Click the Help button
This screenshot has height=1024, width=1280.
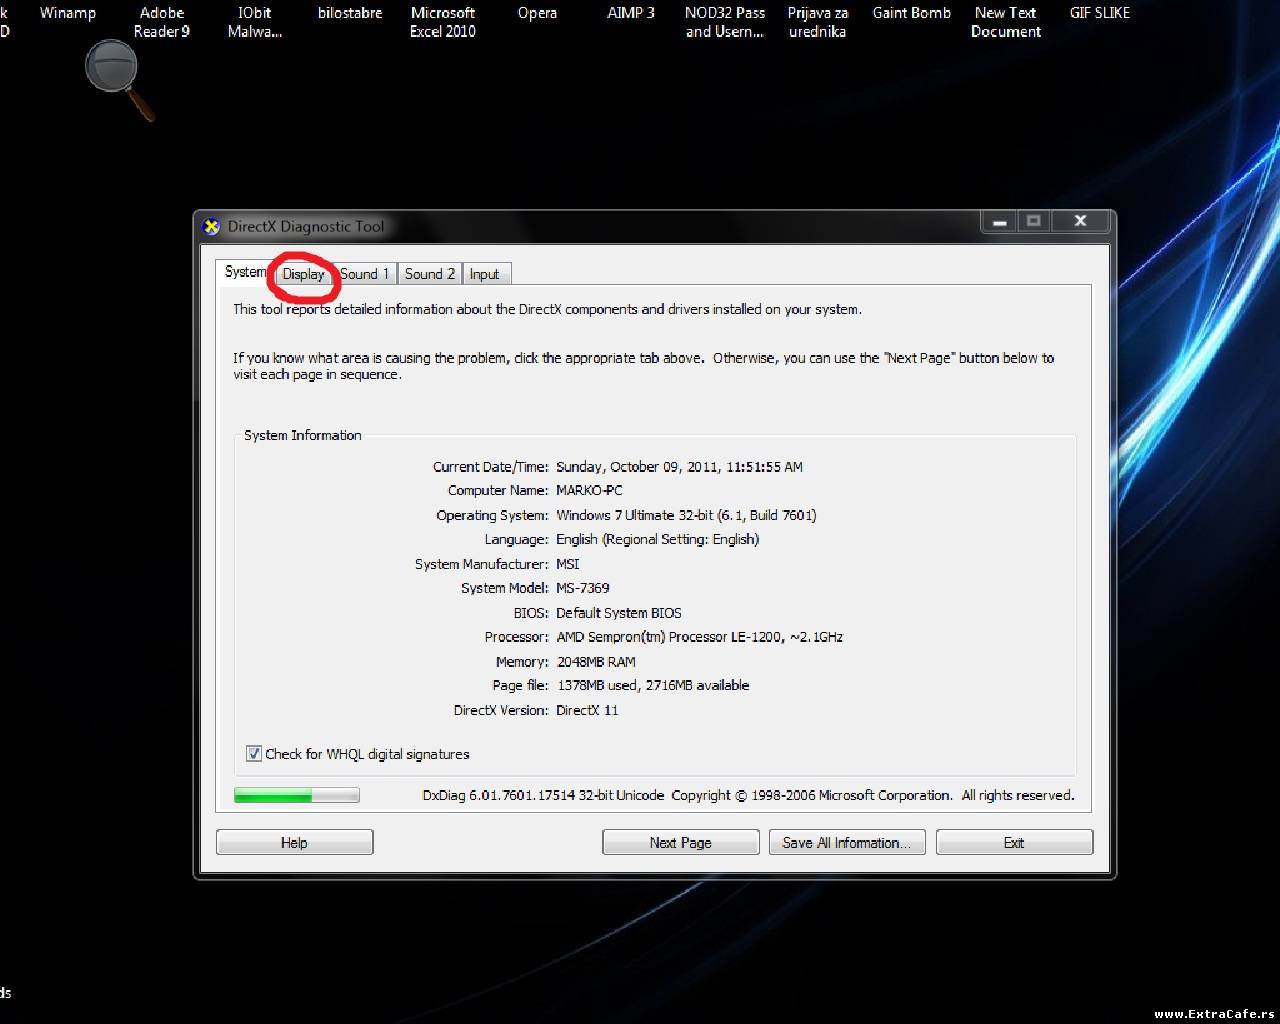click(295, 843)
